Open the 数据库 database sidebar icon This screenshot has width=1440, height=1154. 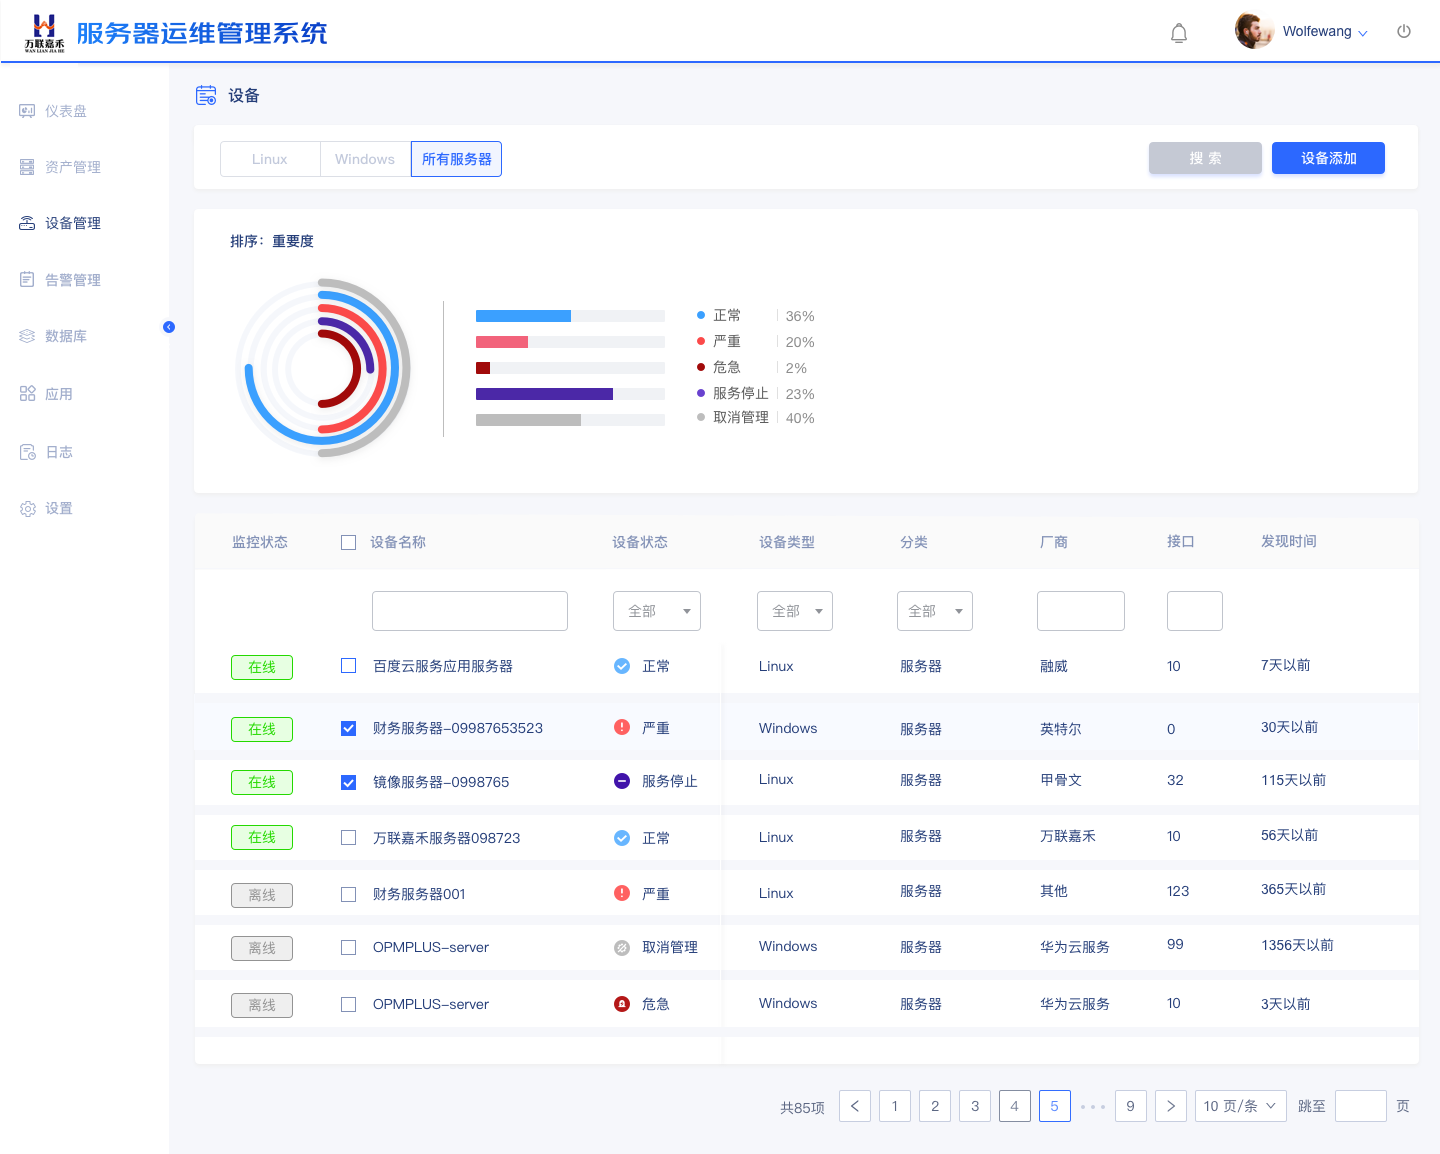coord(27,336)
